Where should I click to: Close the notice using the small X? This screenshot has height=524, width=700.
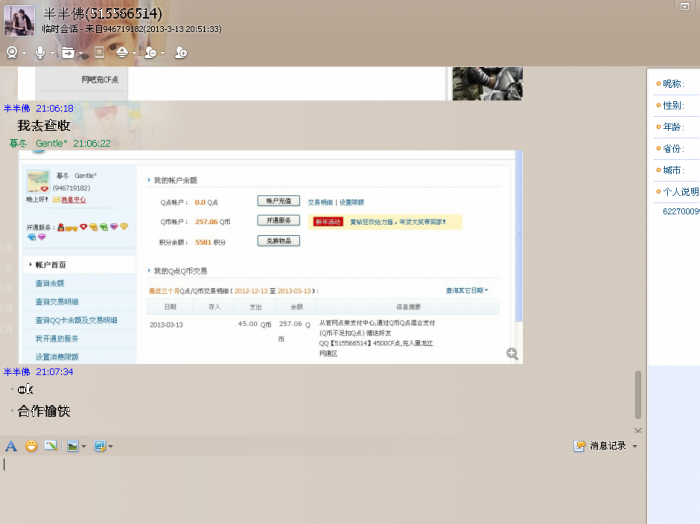(x=638, y=430)
